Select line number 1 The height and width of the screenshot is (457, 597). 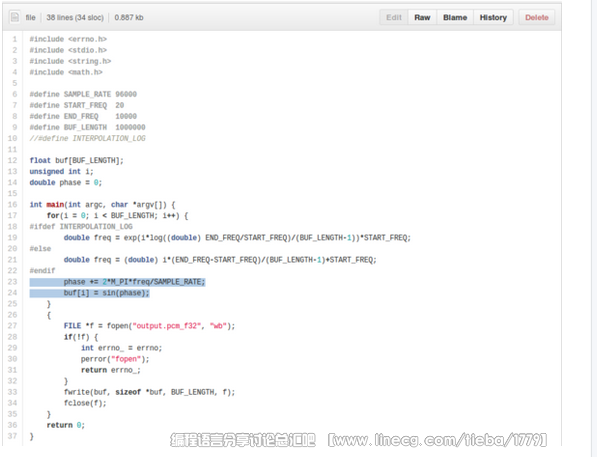(15, 39)
